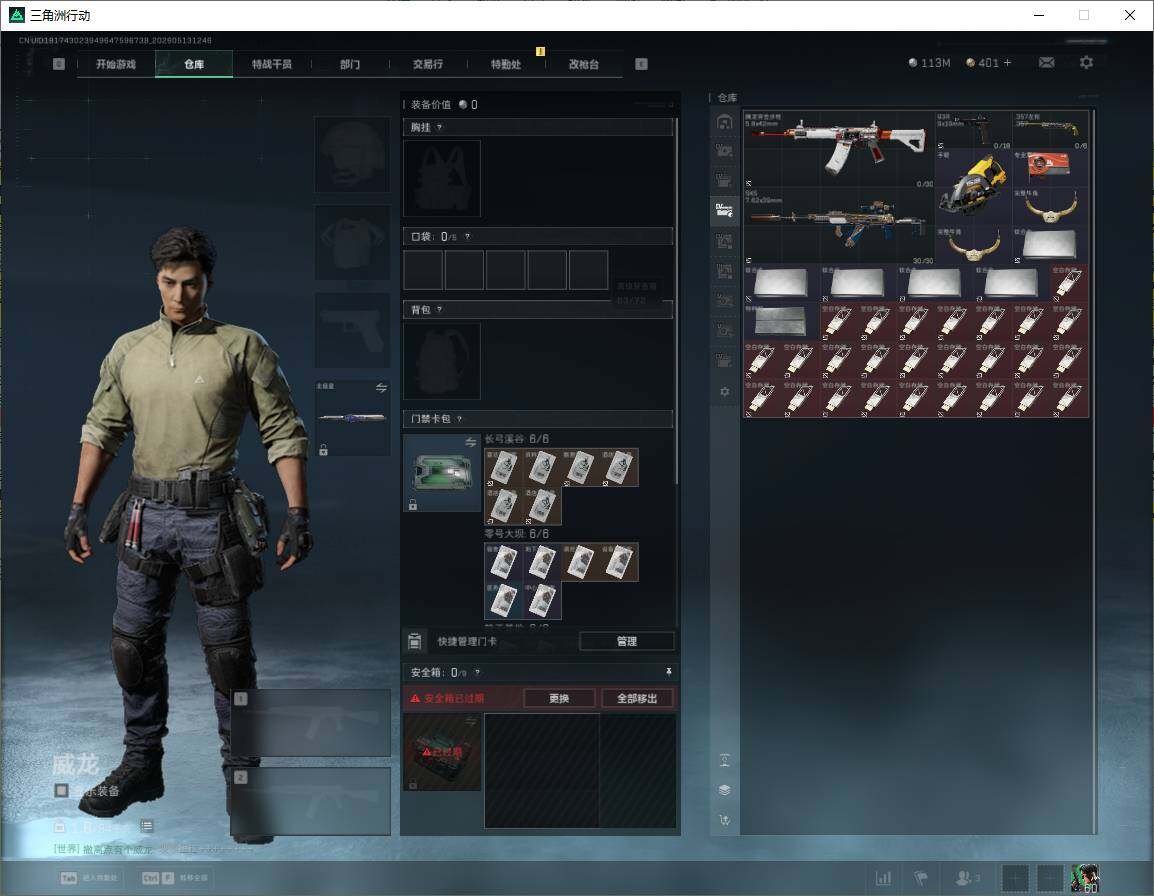Open the 开始游戏 tab
The height and width of the screenshot is (896, 1154).
point(116,64)
